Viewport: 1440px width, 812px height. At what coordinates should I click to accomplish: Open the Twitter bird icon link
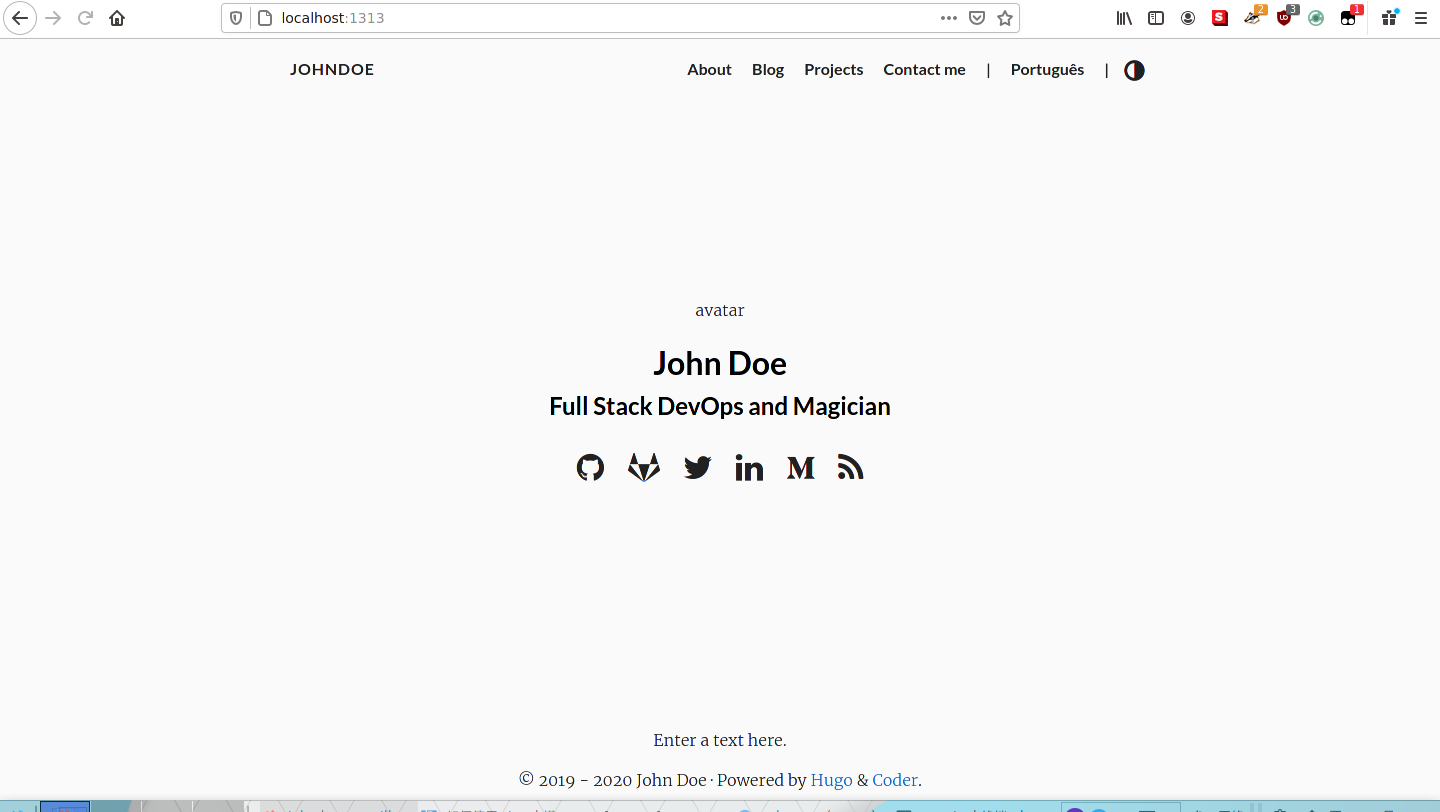pos(697,467)
